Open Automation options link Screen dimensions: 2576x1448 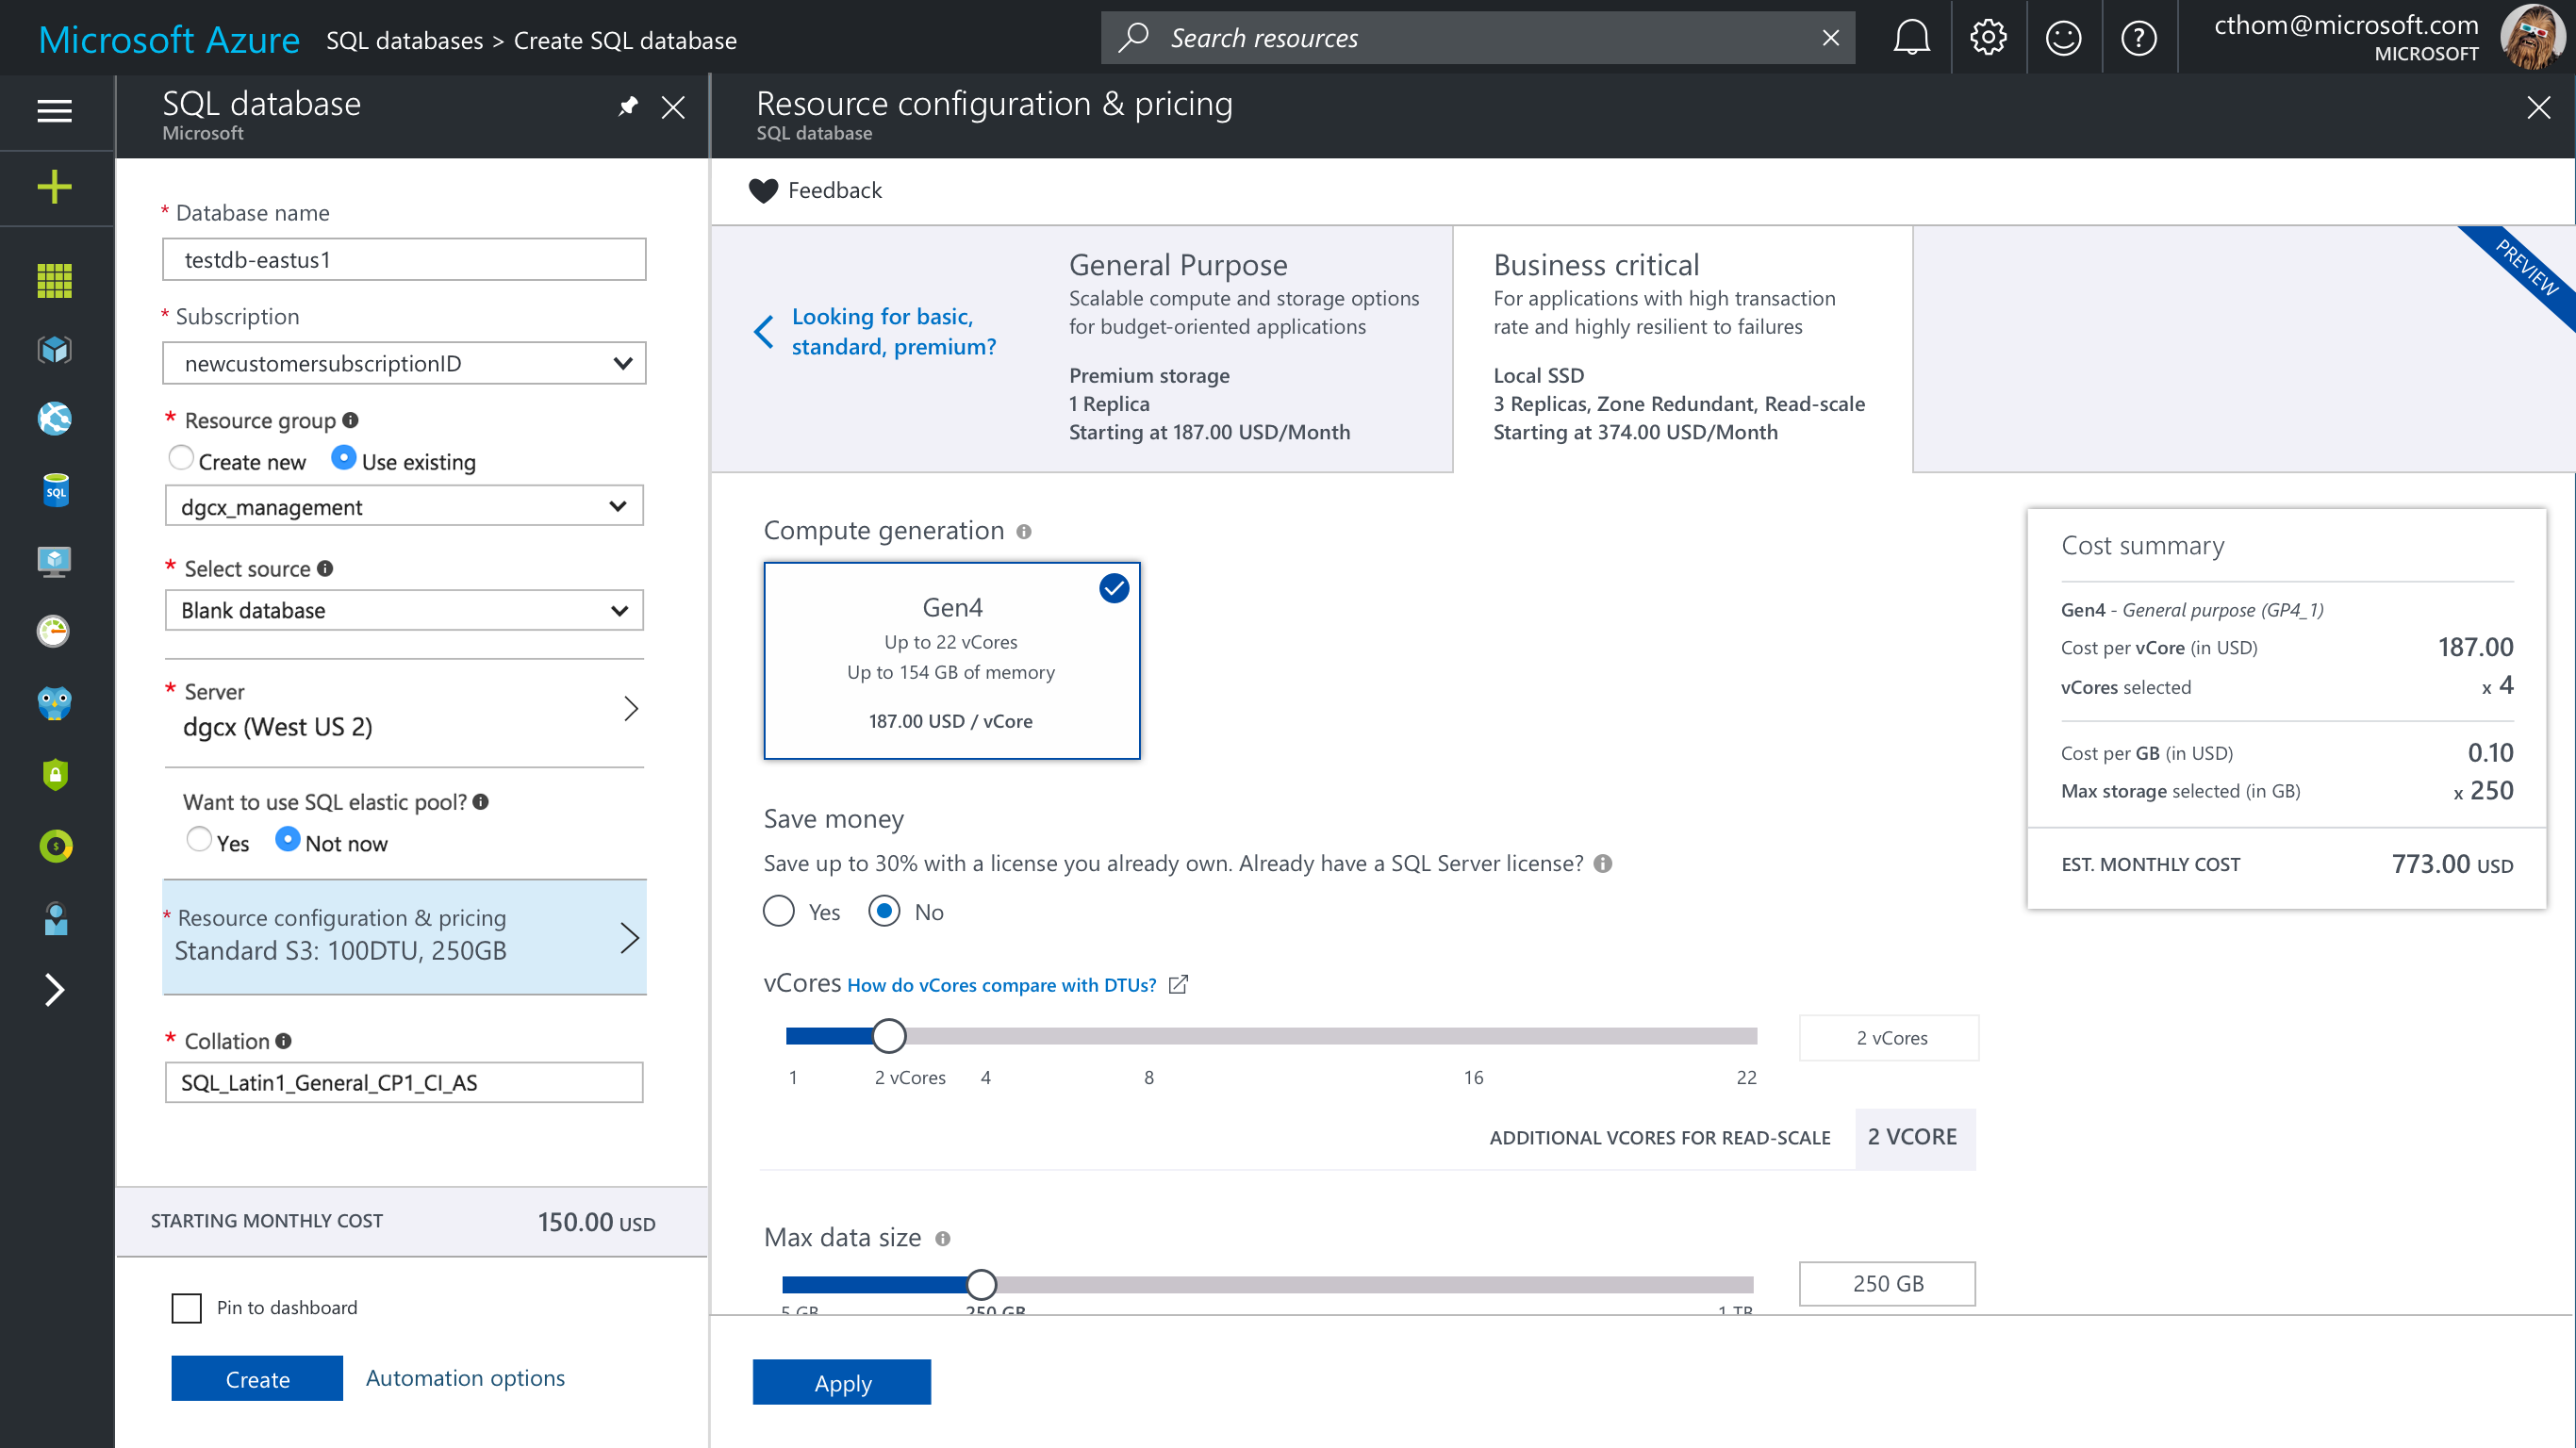(465, 1378)
